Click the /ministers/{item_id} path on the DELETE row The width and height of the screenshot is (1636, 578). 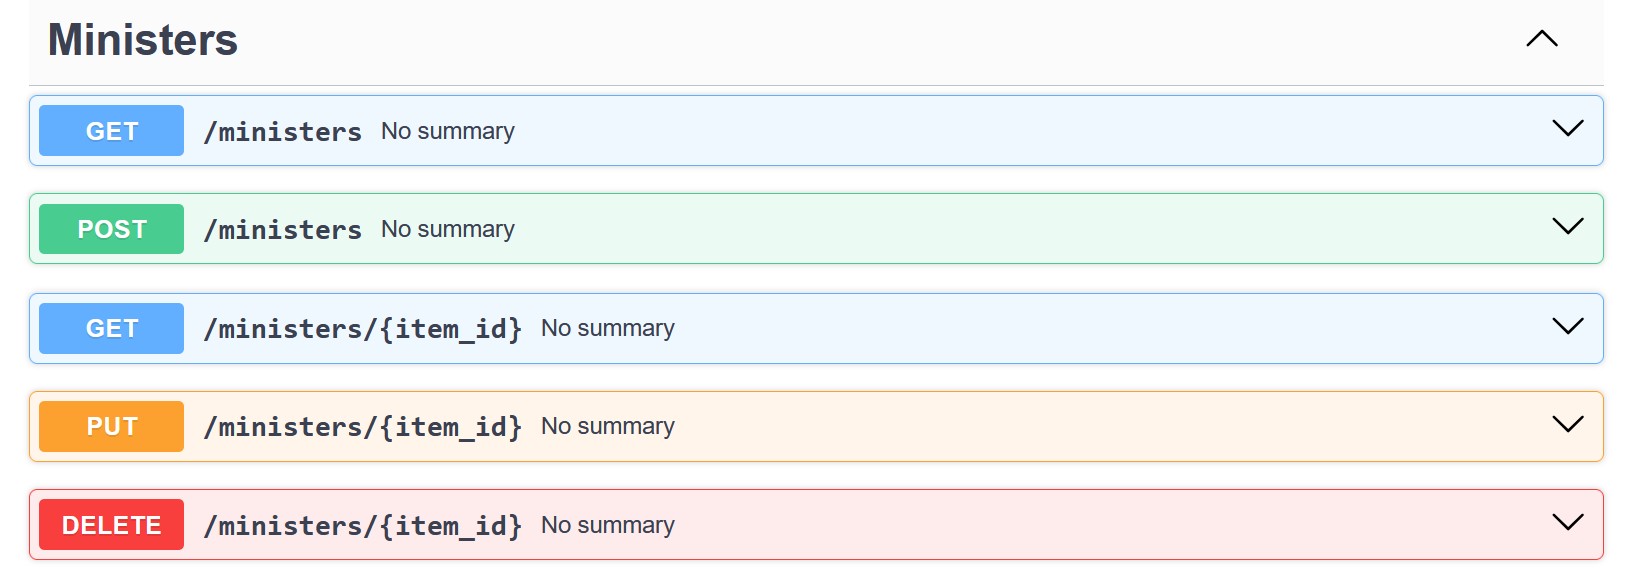pos(364,524)
